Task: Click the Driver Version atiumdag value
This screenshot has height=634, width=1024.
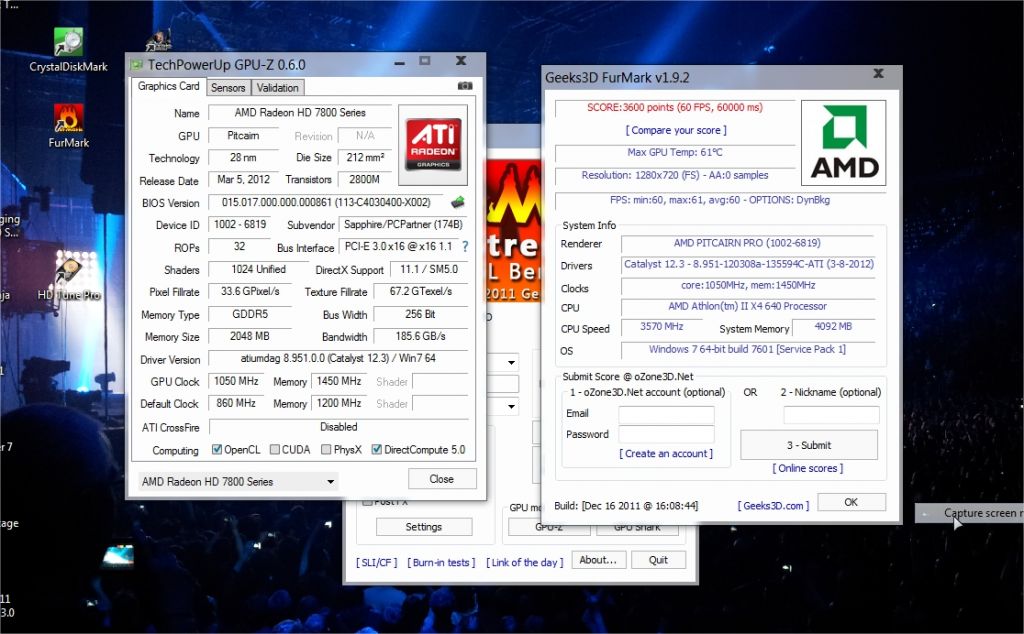Action: pos(338,358)
